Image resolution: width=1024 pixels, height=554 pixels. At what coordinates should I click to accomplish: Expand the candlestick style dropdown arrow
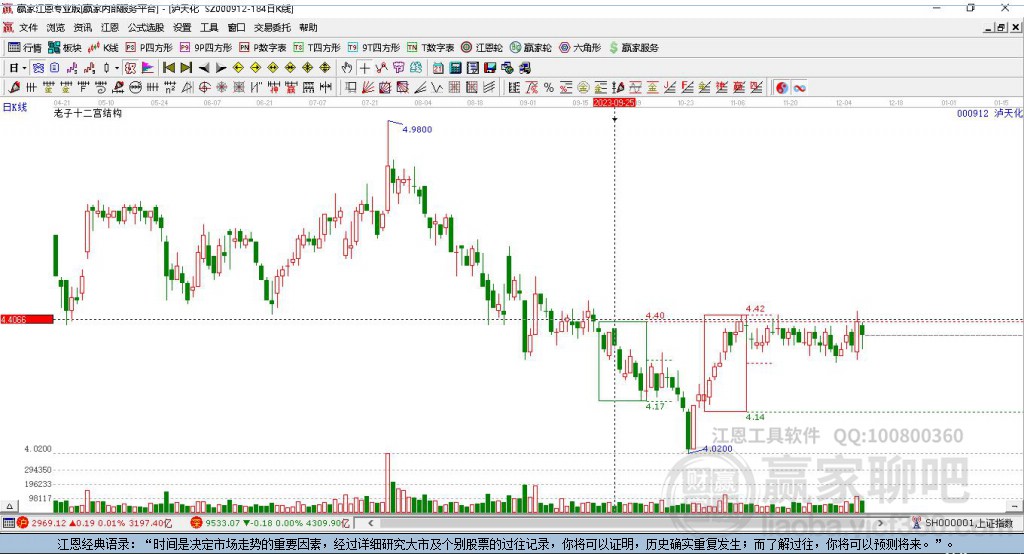pos(117,68)
